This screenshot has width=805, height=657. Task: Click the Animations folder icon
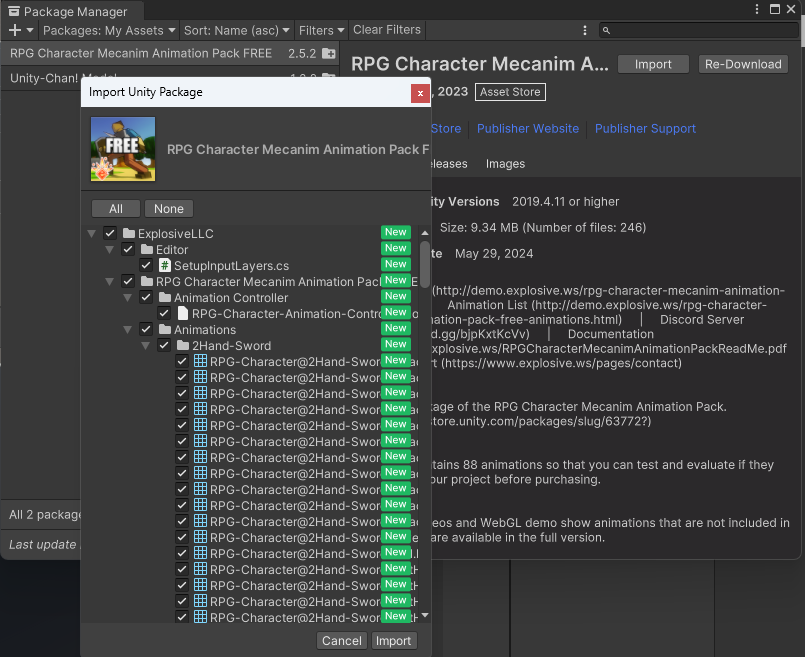pos(165,329)
